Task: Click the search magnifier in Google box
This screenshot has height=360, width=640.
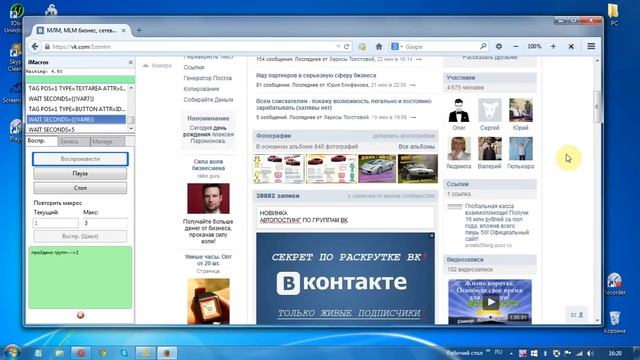Action: (x=483, y=47)
